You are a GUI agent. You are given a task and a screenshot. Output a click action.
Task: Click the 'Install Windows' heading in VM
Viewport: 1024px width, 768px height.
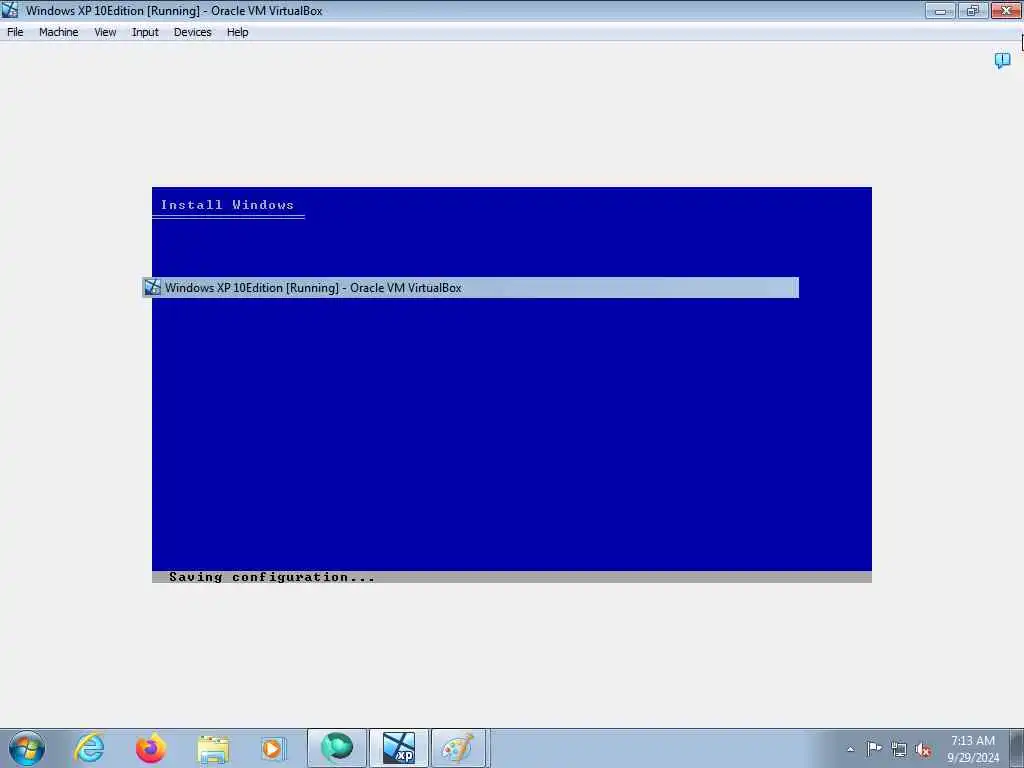pyautogui.click(x=227, y=204)
